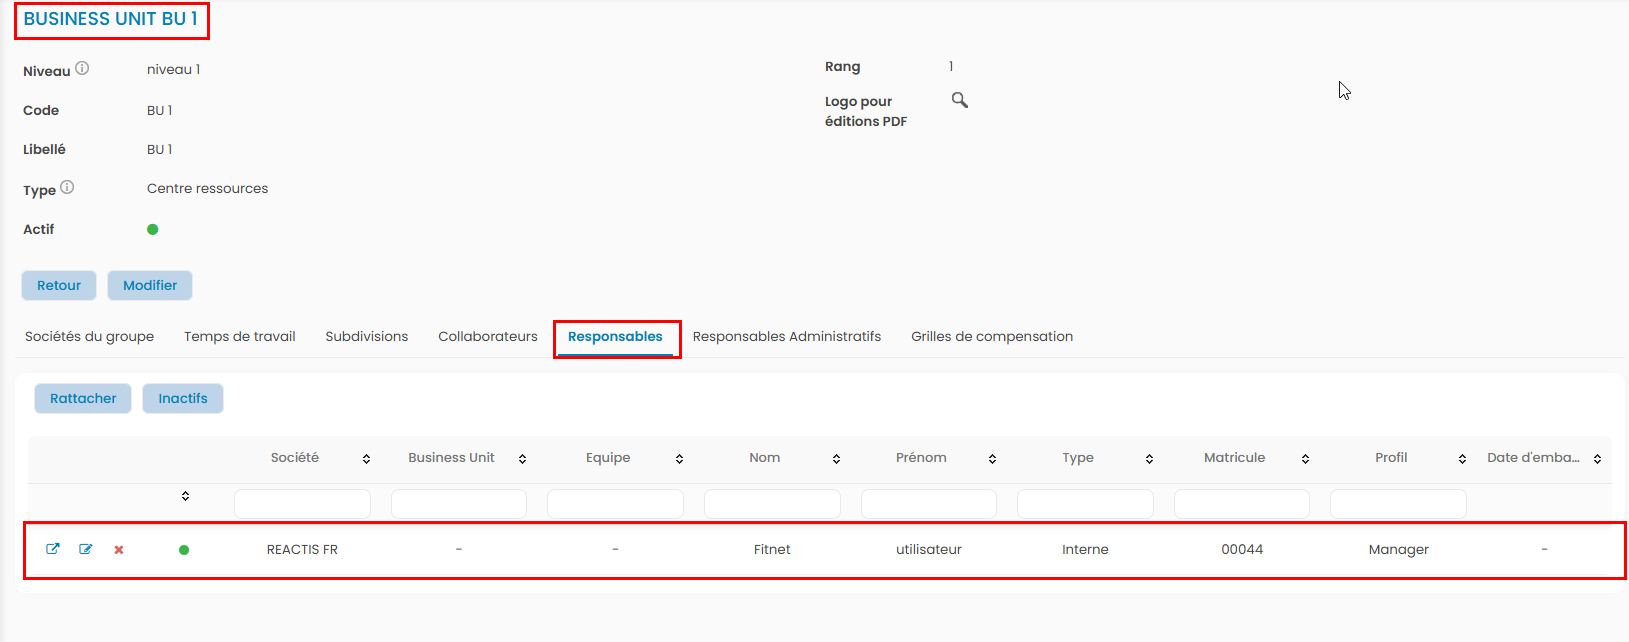
Task: Edit the Fitnet responsable row
Action: [86, 549]
